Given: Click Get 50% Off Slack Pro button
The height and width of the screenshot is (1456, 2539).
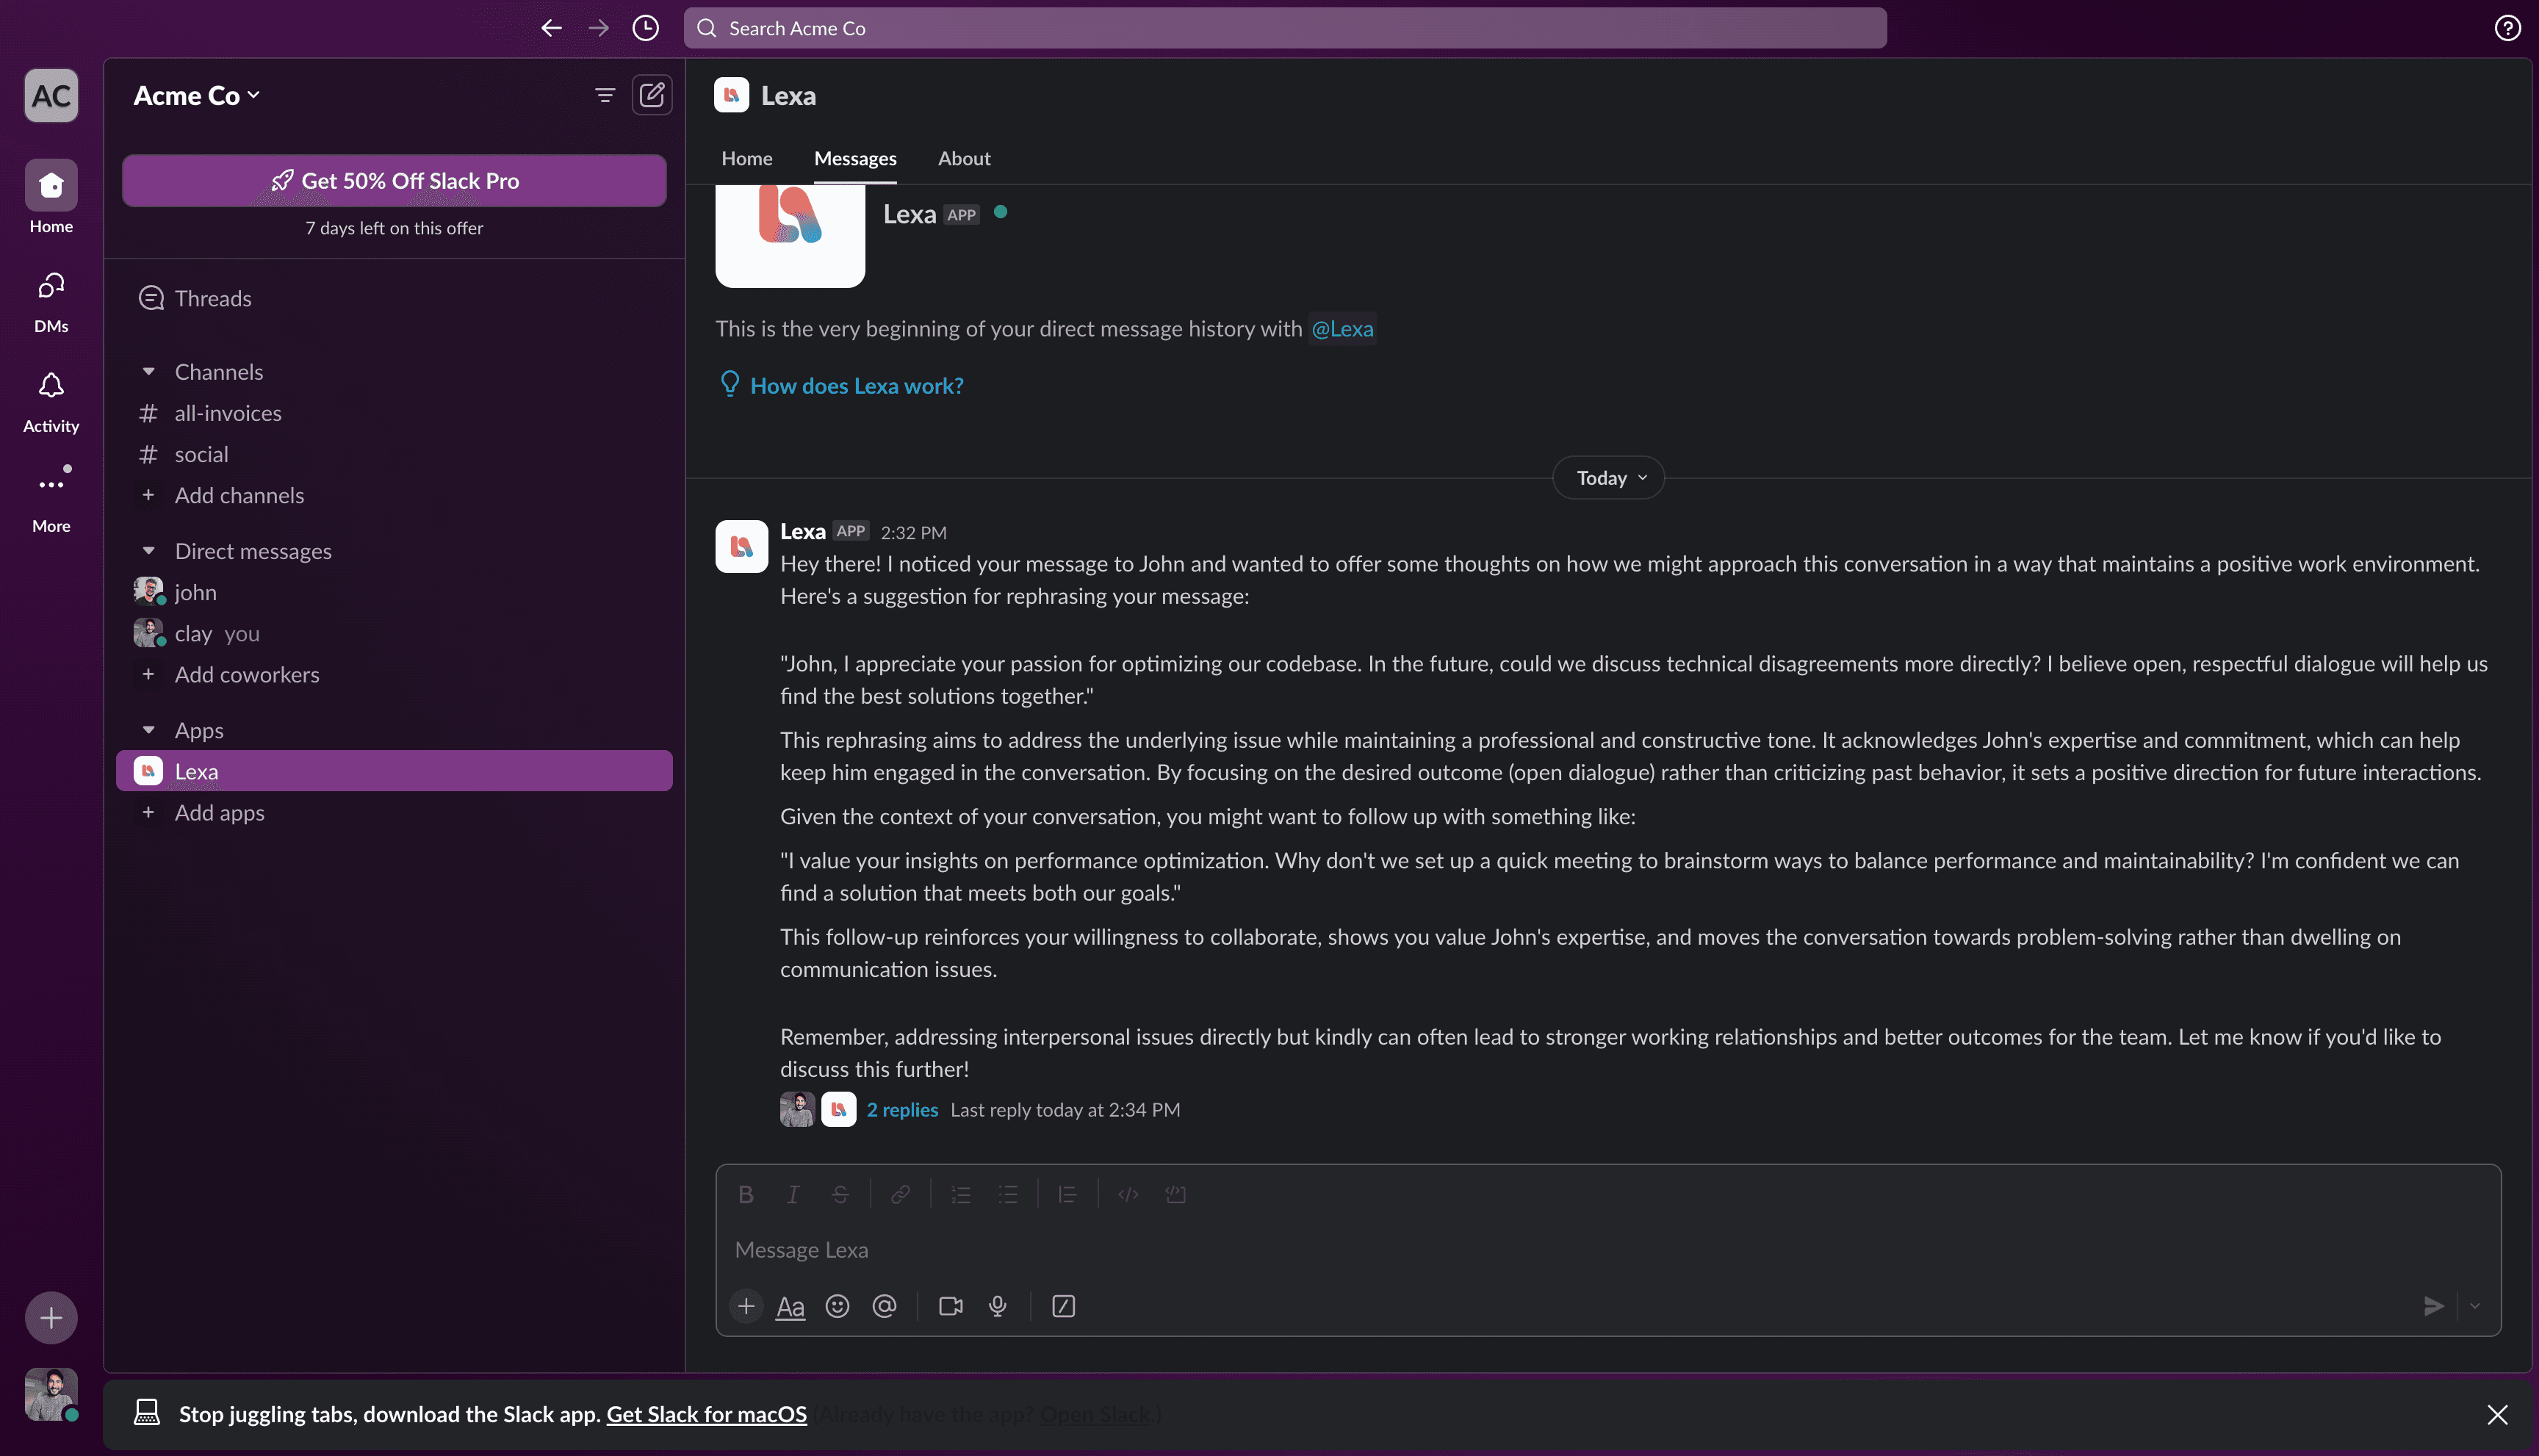Looking at the screenshot, I should point(394,181).
